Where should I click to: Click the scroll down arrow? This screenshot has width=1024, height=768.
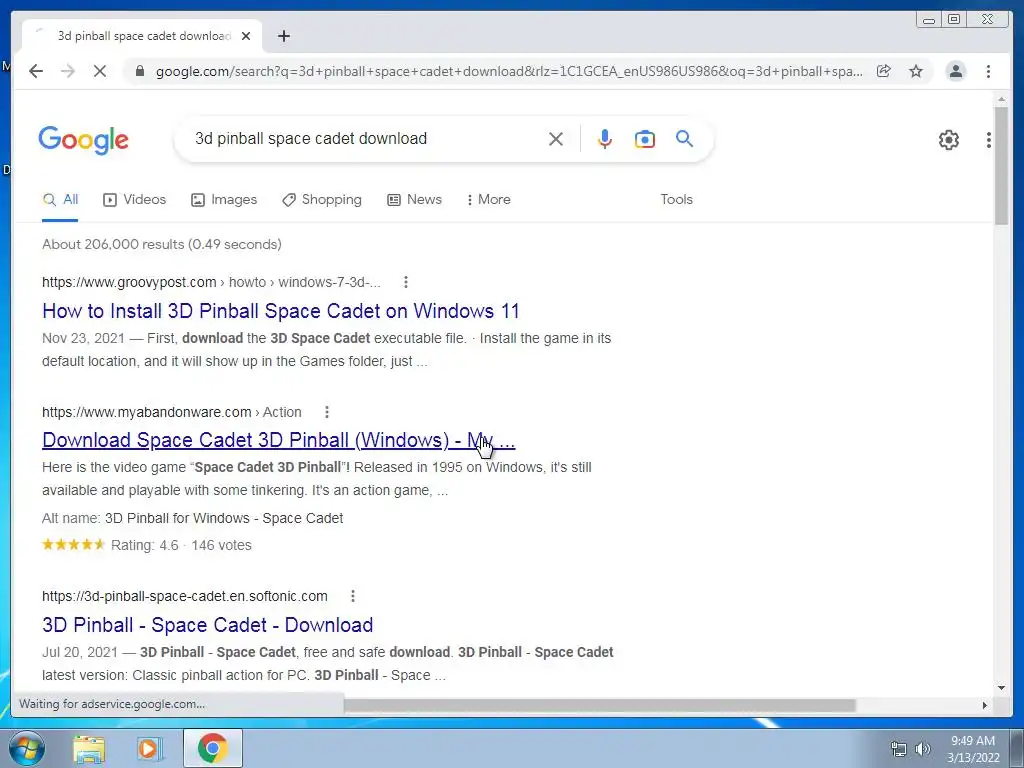tap(1001, 687)
